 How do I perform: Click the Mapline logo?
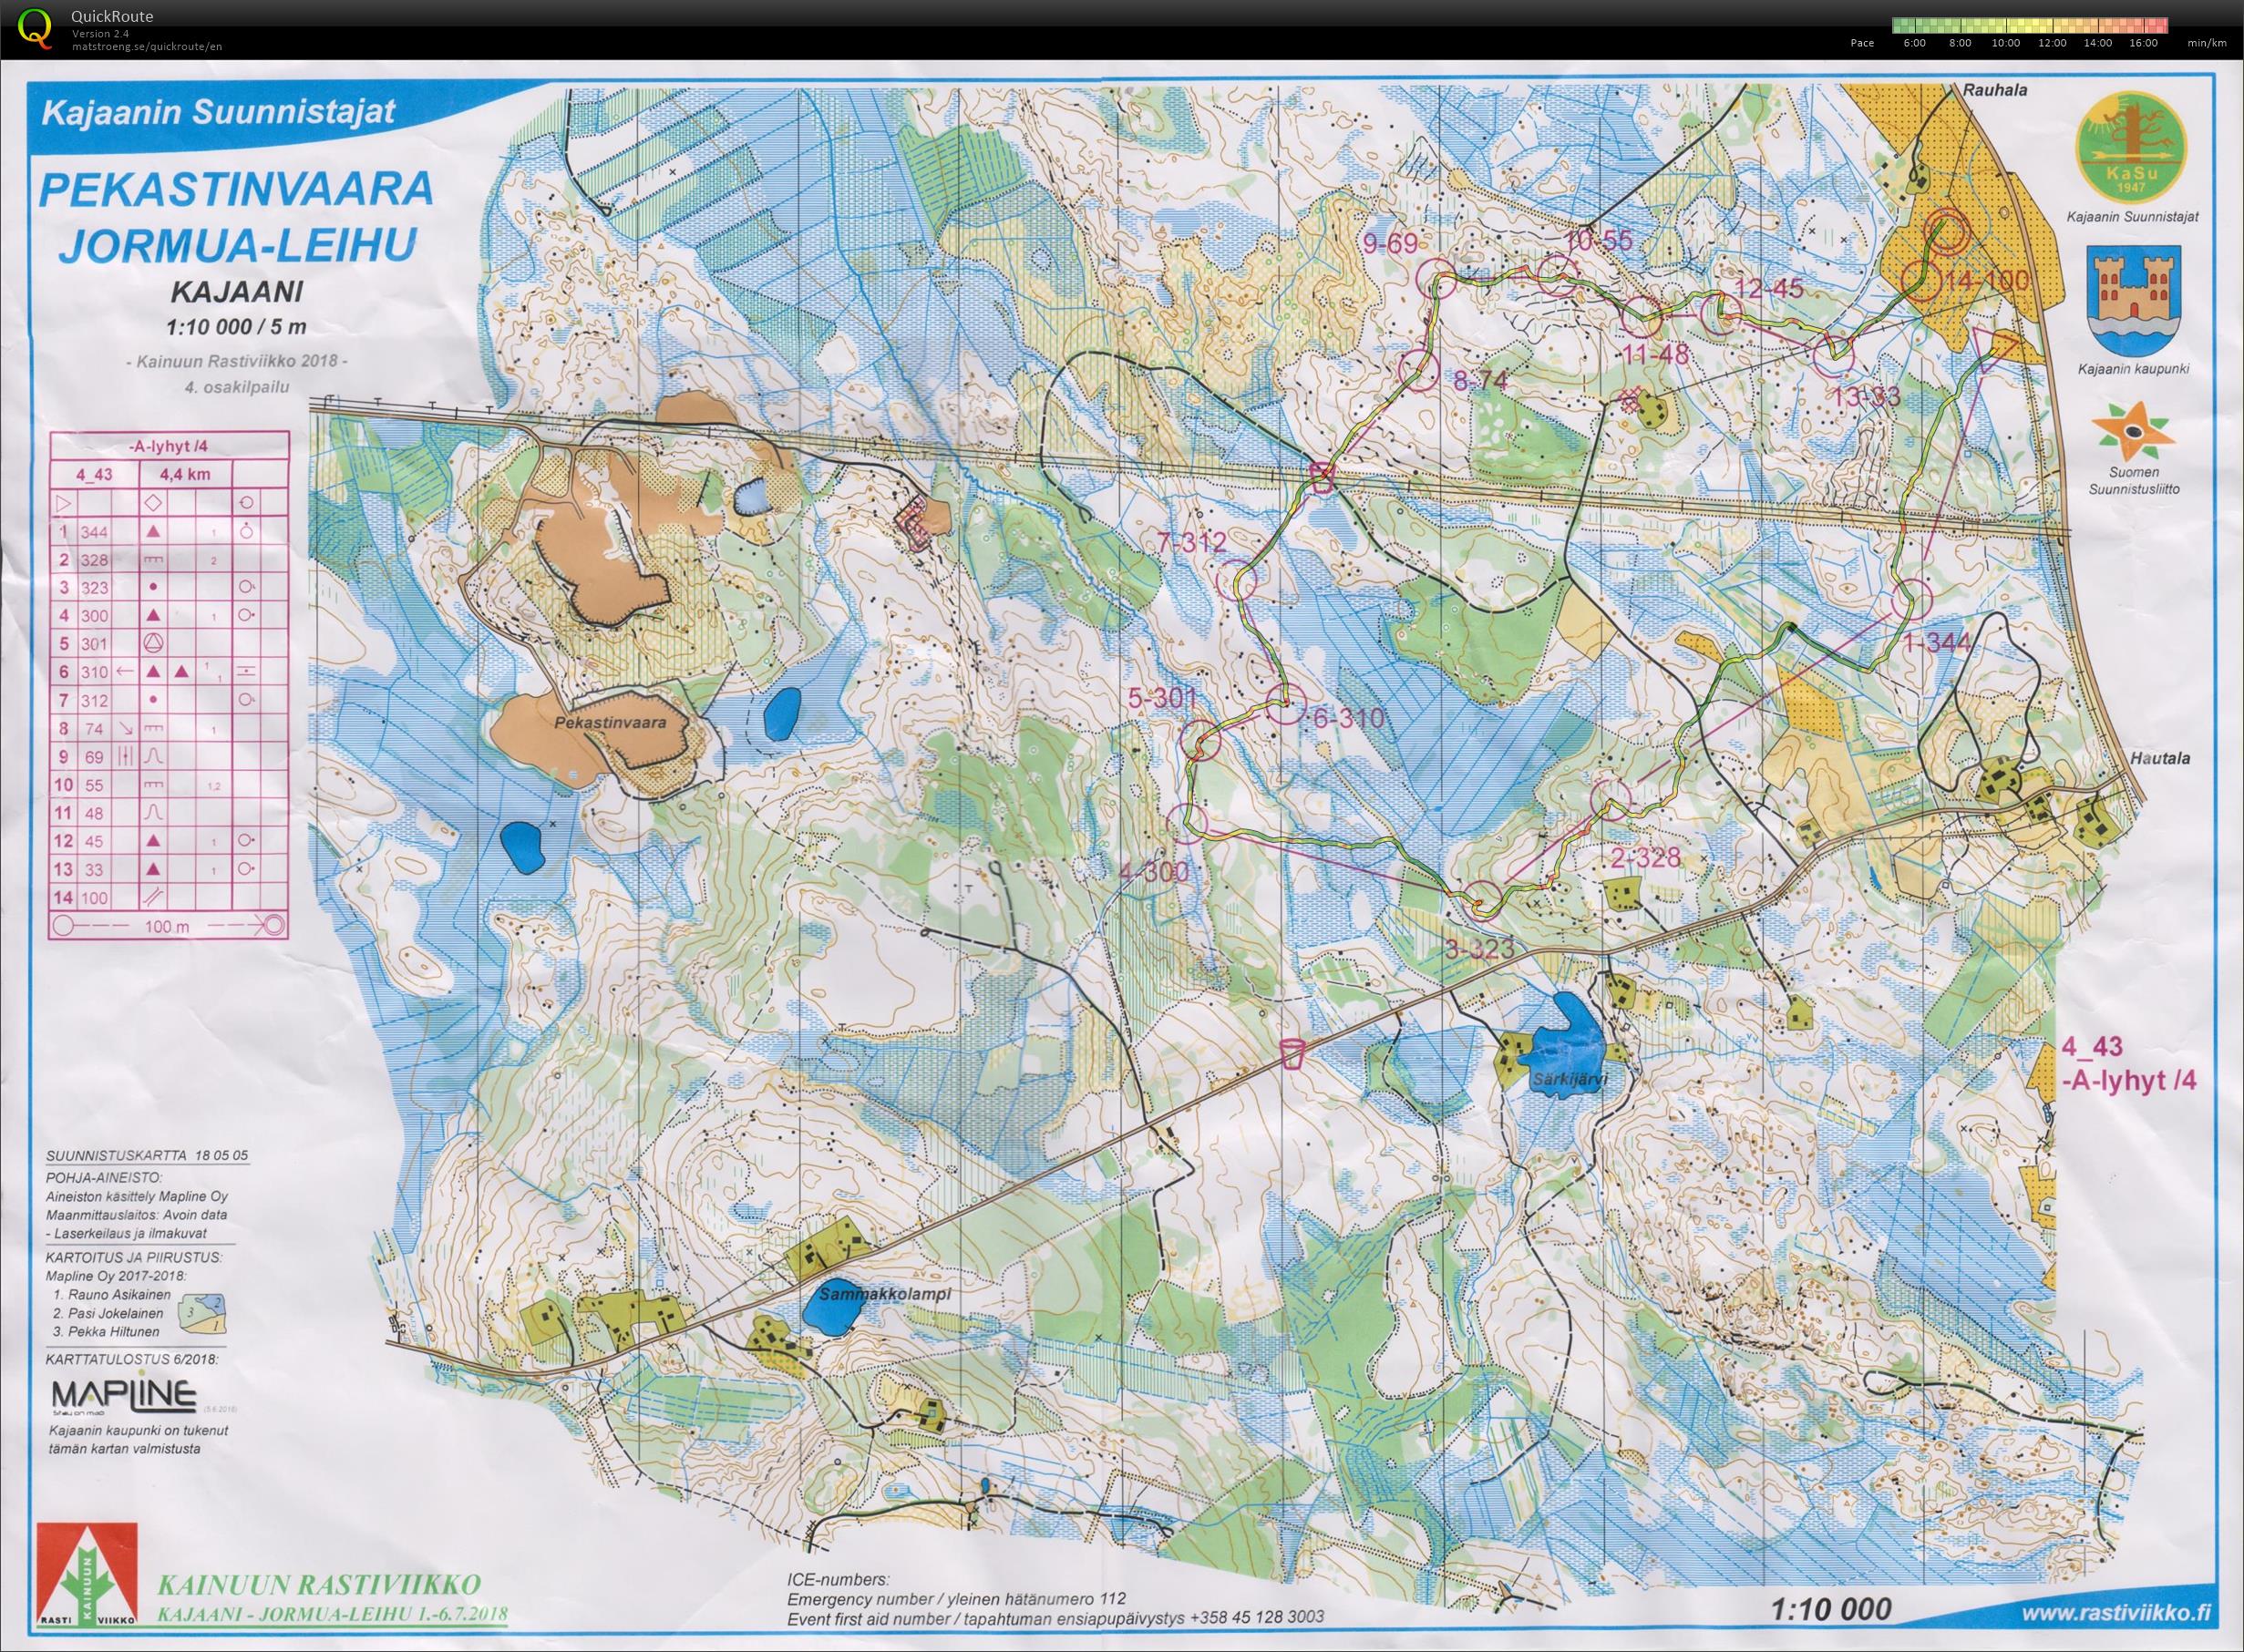coord(123,1395)
